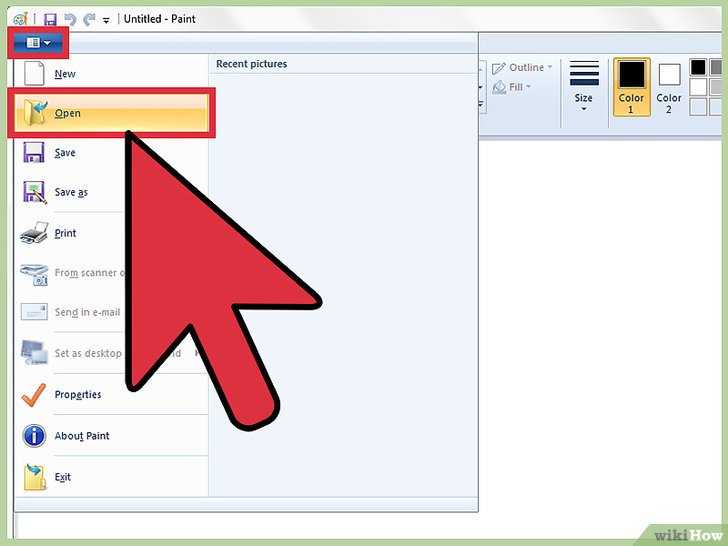Viewport: 728px width, 546px height.
Task: Click the From scanner menu entry text
Action: point(90,273)
